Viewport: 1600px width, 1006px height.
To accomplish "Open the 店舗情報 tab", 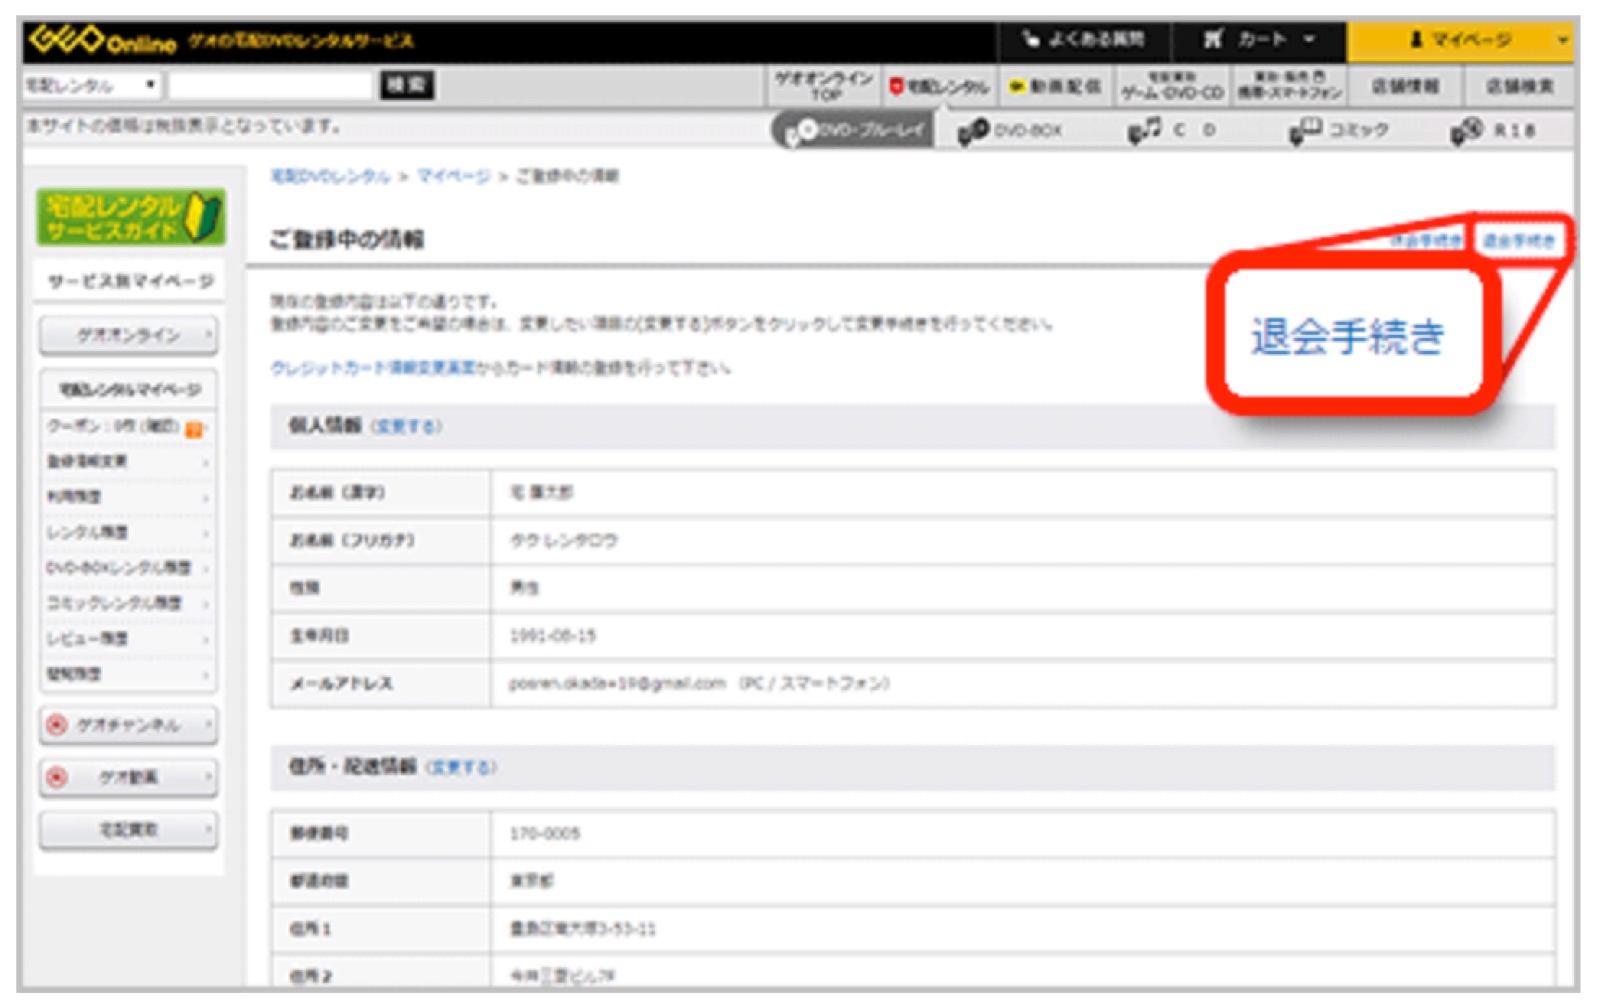I will [x=1405, y=87].
